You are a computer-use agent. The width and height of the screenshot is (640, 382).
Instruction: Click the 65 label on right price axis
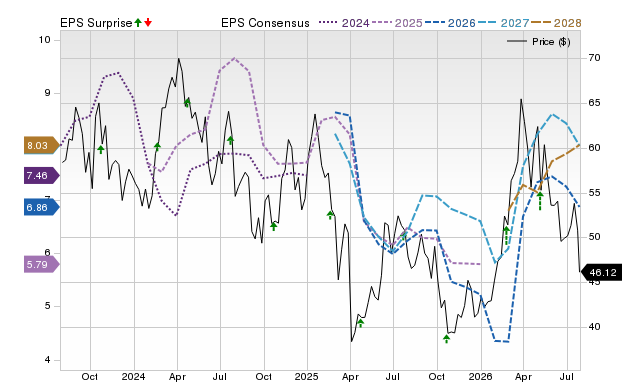tap(594, 103)
